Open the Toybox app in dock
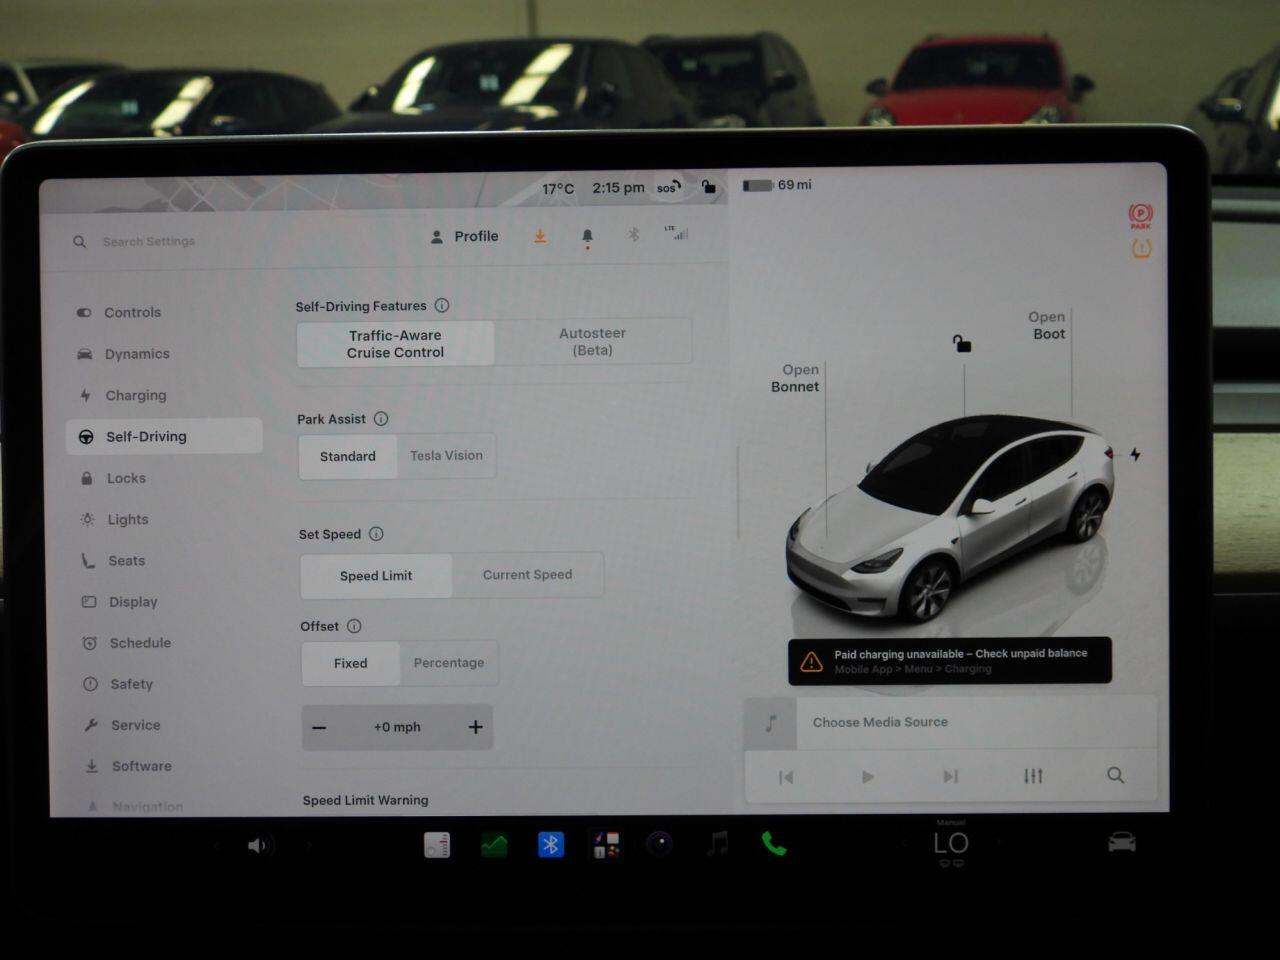The width and height of the screenshot is (1280, 960). coord(606,845)
